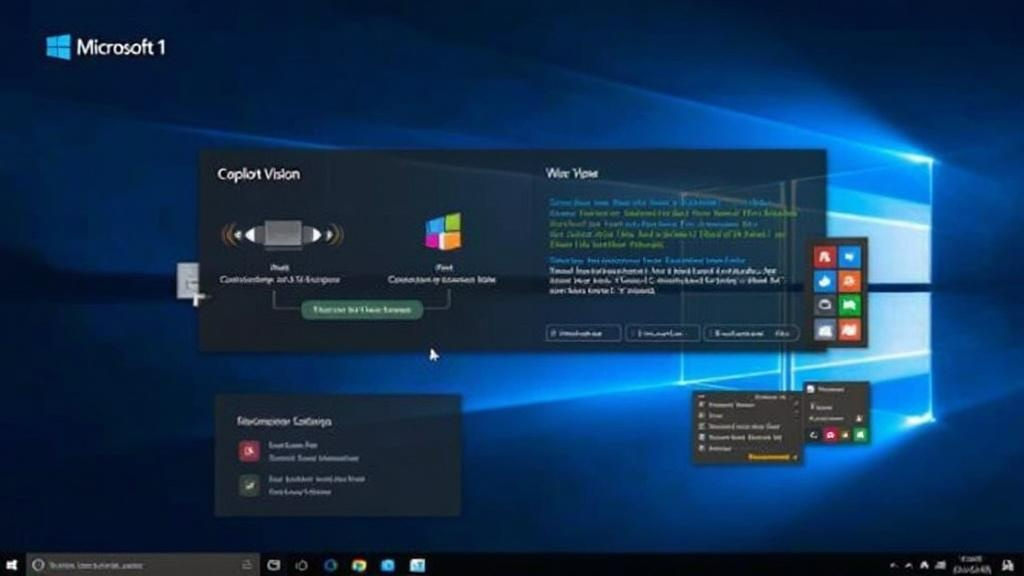Screen dimensions: 1024x576
Task: Click the pink icon in the small side panel
Action: (x=830, y=435)
